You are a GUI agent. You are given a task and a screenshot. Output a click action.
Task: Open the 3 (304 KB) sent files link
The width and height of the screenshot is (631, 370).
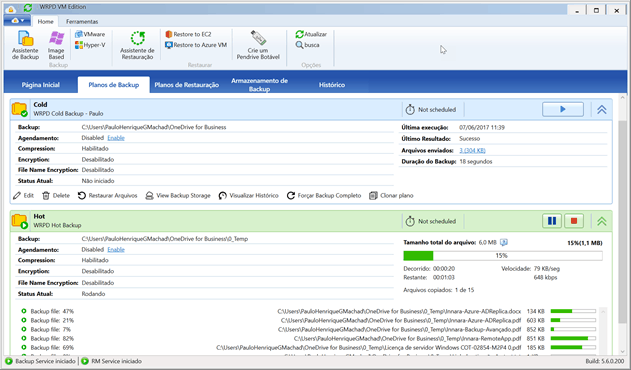click(x=472, y=150)
